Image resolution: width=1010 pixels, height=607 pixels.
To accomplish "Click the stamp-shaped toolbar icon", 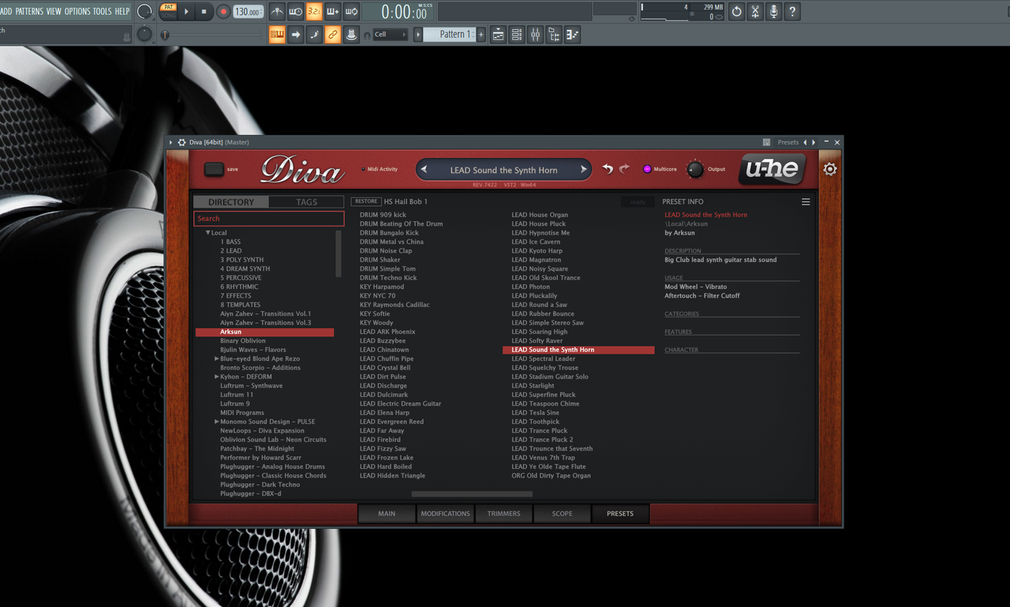I will click(352, 34).
